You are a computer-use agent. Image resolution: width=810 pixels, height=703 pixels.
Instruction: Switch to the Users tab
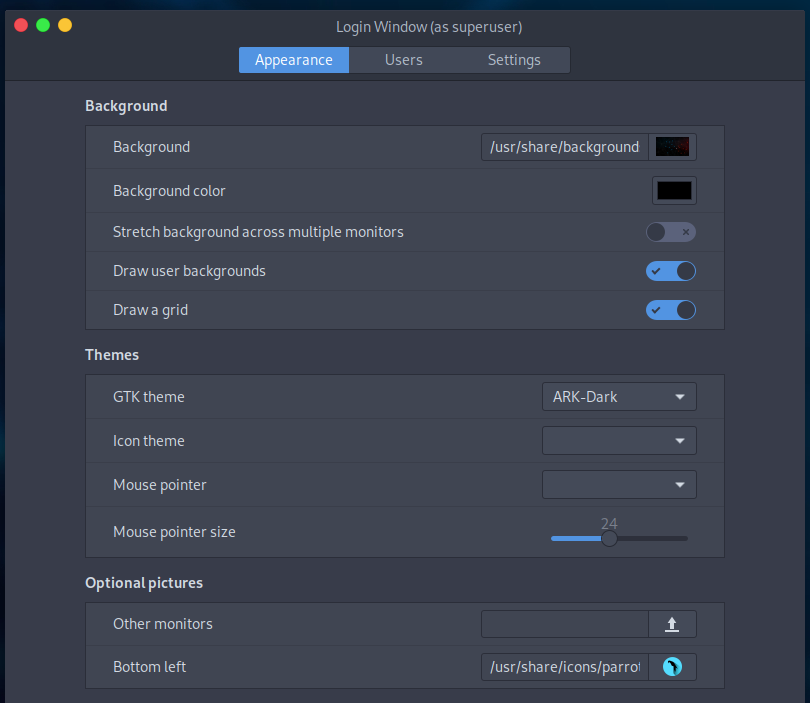404,60
